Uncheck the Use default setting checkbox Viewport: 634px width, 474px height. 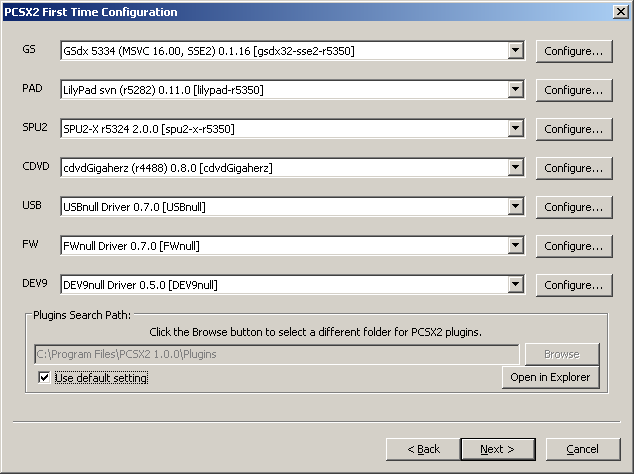(44, 378)
